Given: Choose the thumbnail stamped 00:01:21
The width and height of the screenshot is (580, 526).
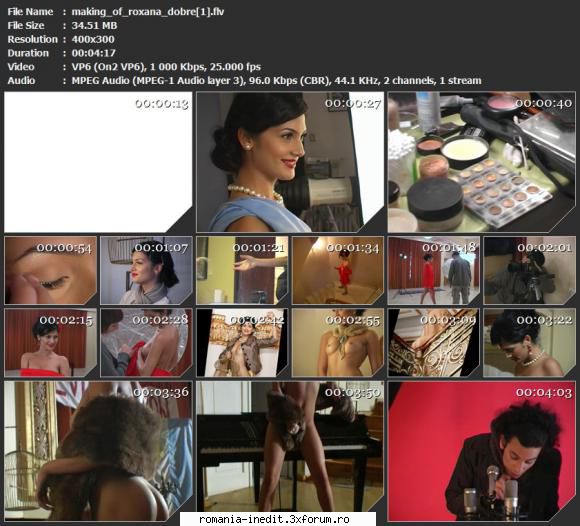Looking at the screenshot, I should 242,270.
